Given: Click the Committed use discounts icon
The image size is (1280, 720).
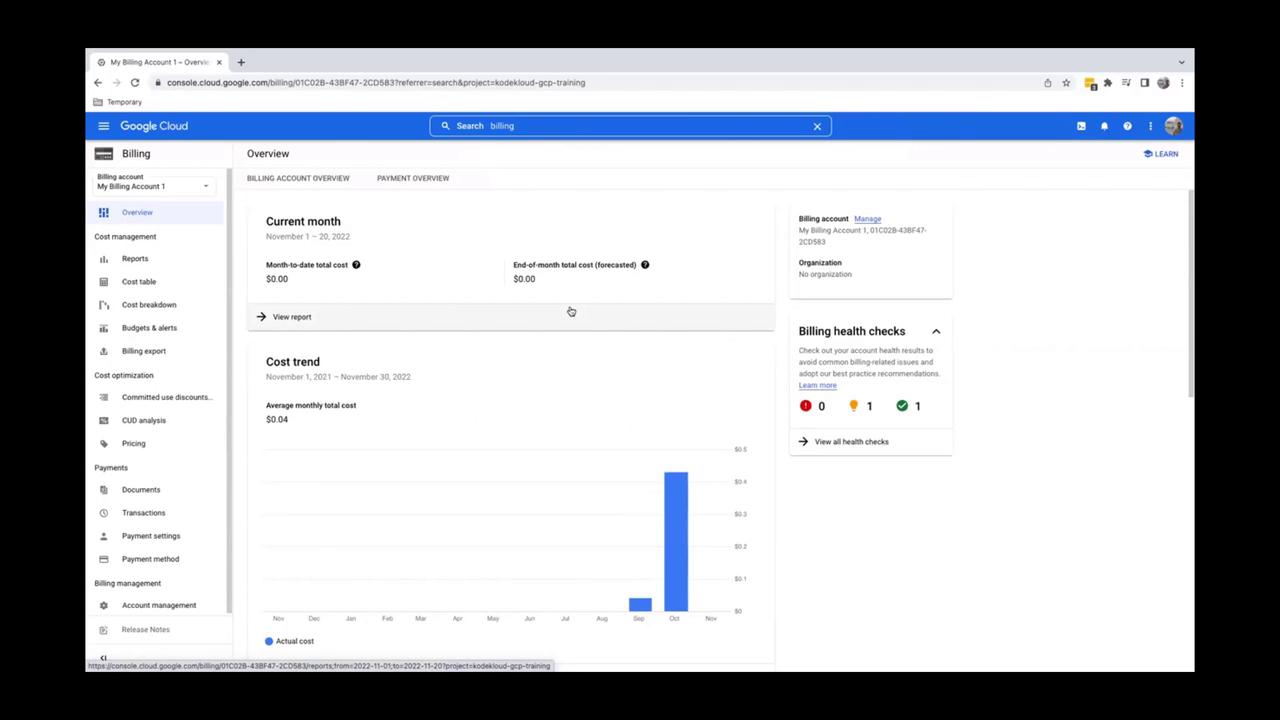Looking at the screenshot, I should (x=104, y=397).
